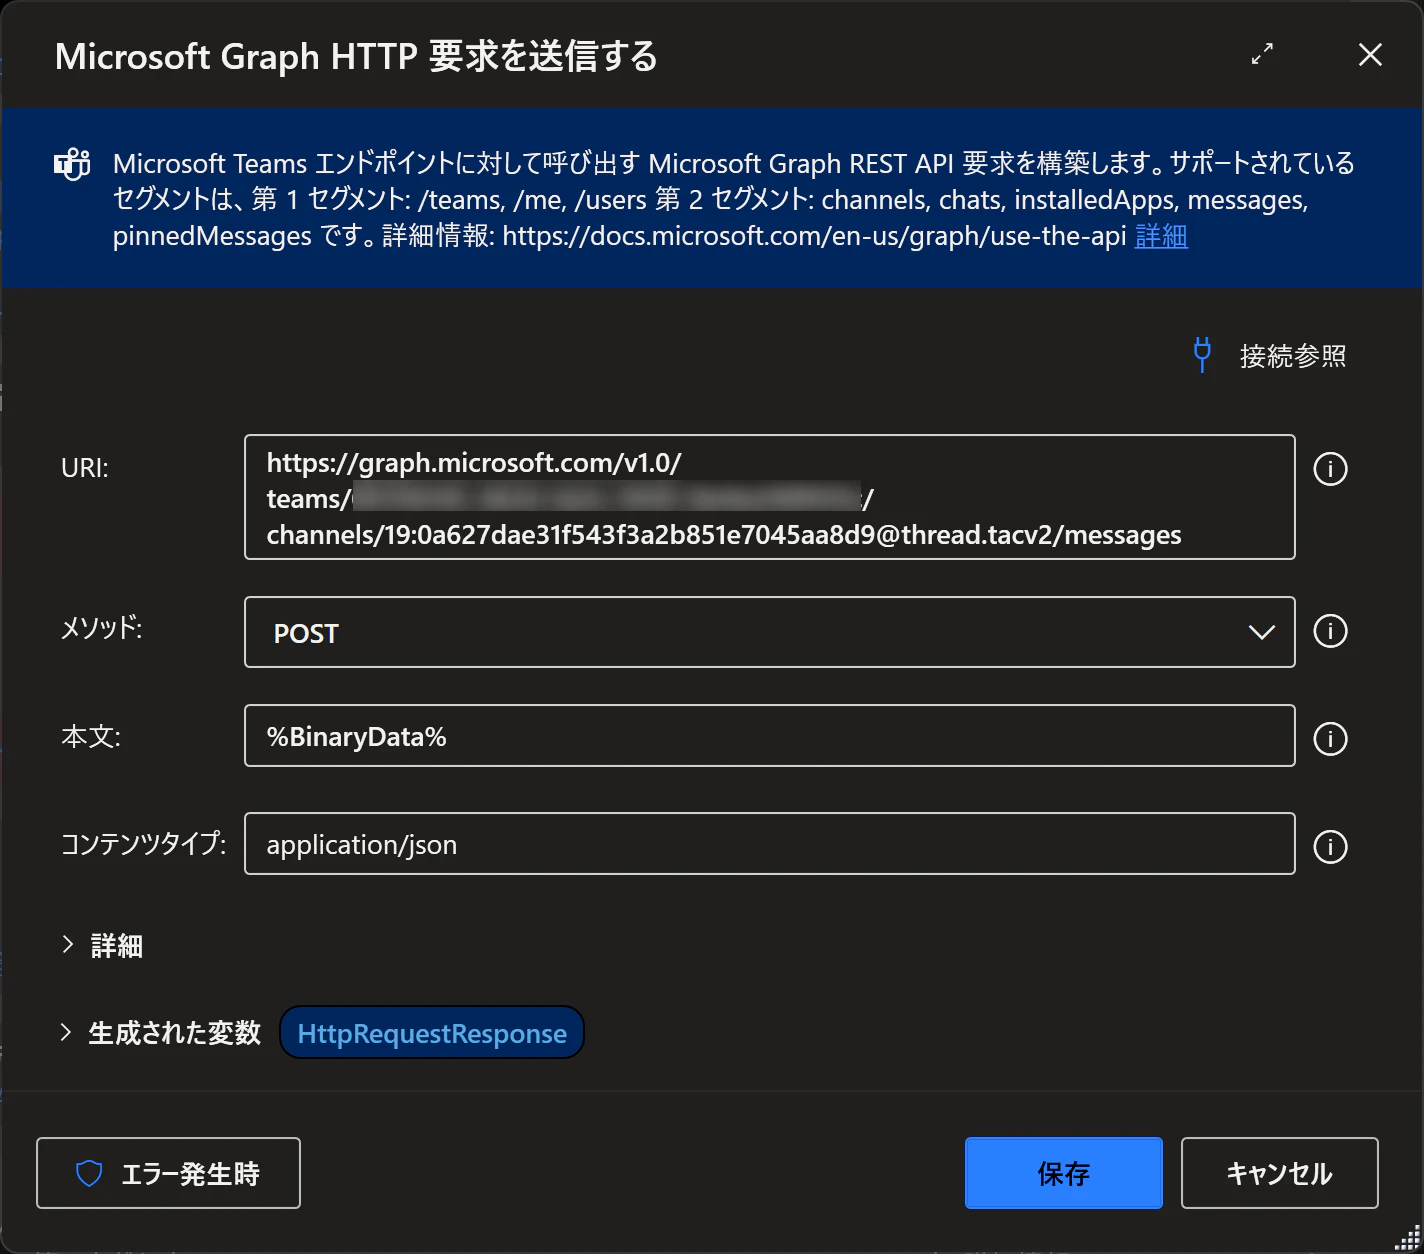The width and height of the screenshot is (1424, 1254).
Task: Click the コンテンツタイプ application/json field
Action: (x=769, y=844)
